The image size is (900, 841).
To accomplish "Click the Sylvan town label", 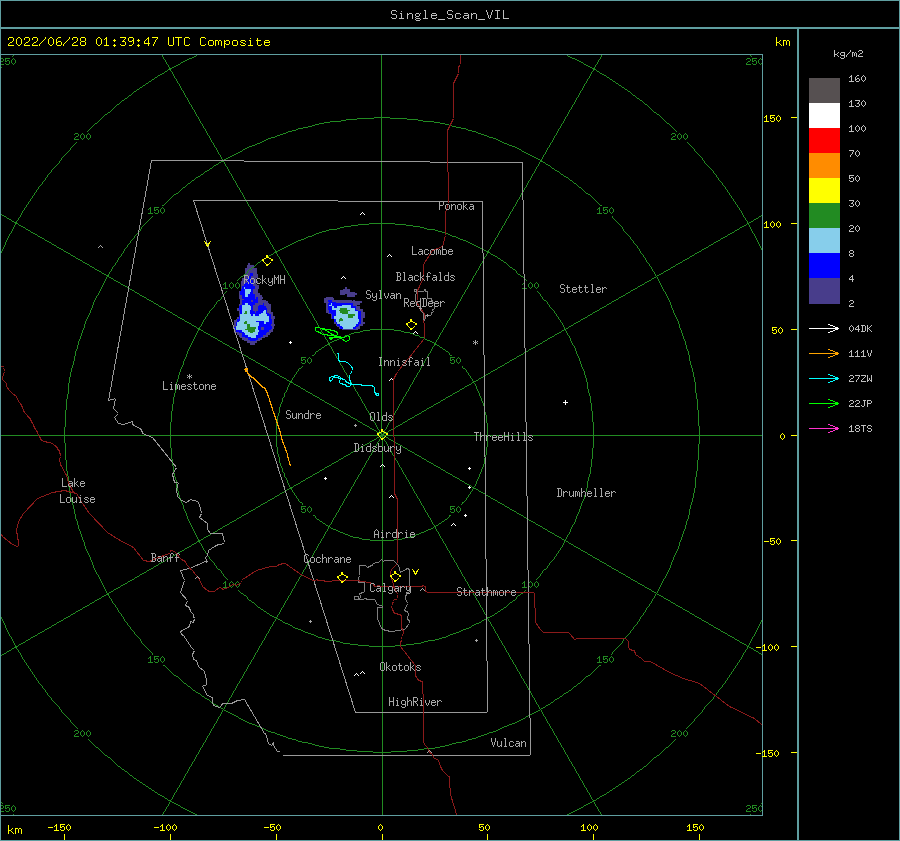I will tap(383, 295).
